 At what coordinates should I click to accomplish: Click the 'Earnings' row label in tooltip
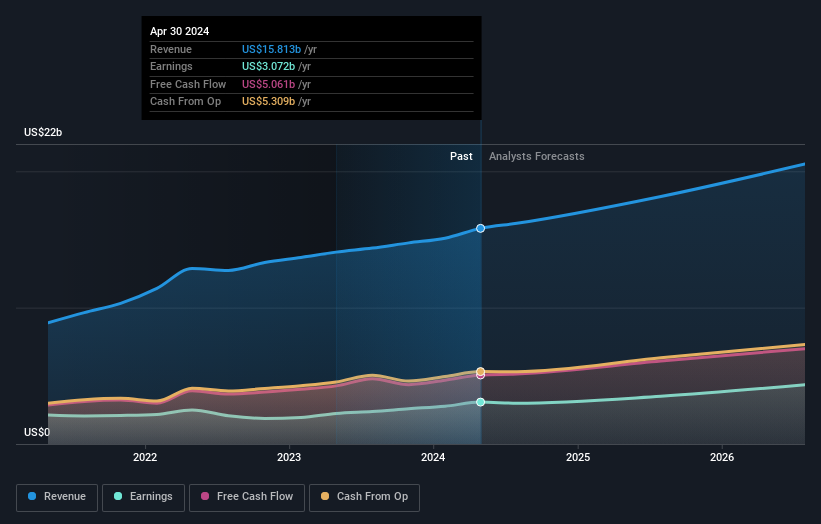(171, 66)
